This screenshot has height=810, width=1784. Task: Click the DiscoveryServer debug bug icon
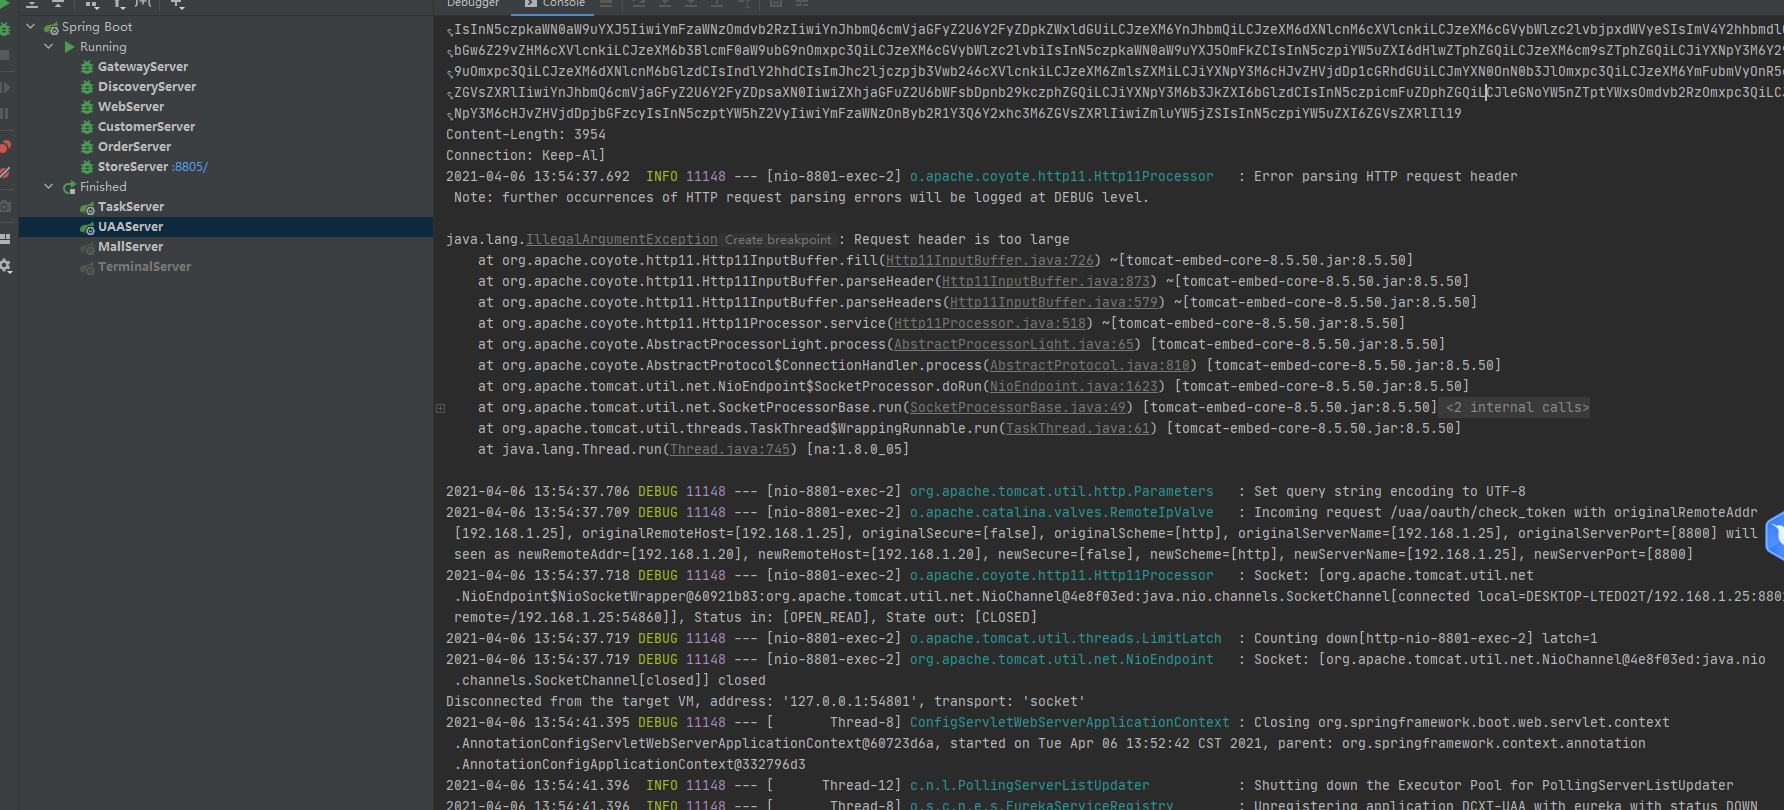tap(87, 87)
